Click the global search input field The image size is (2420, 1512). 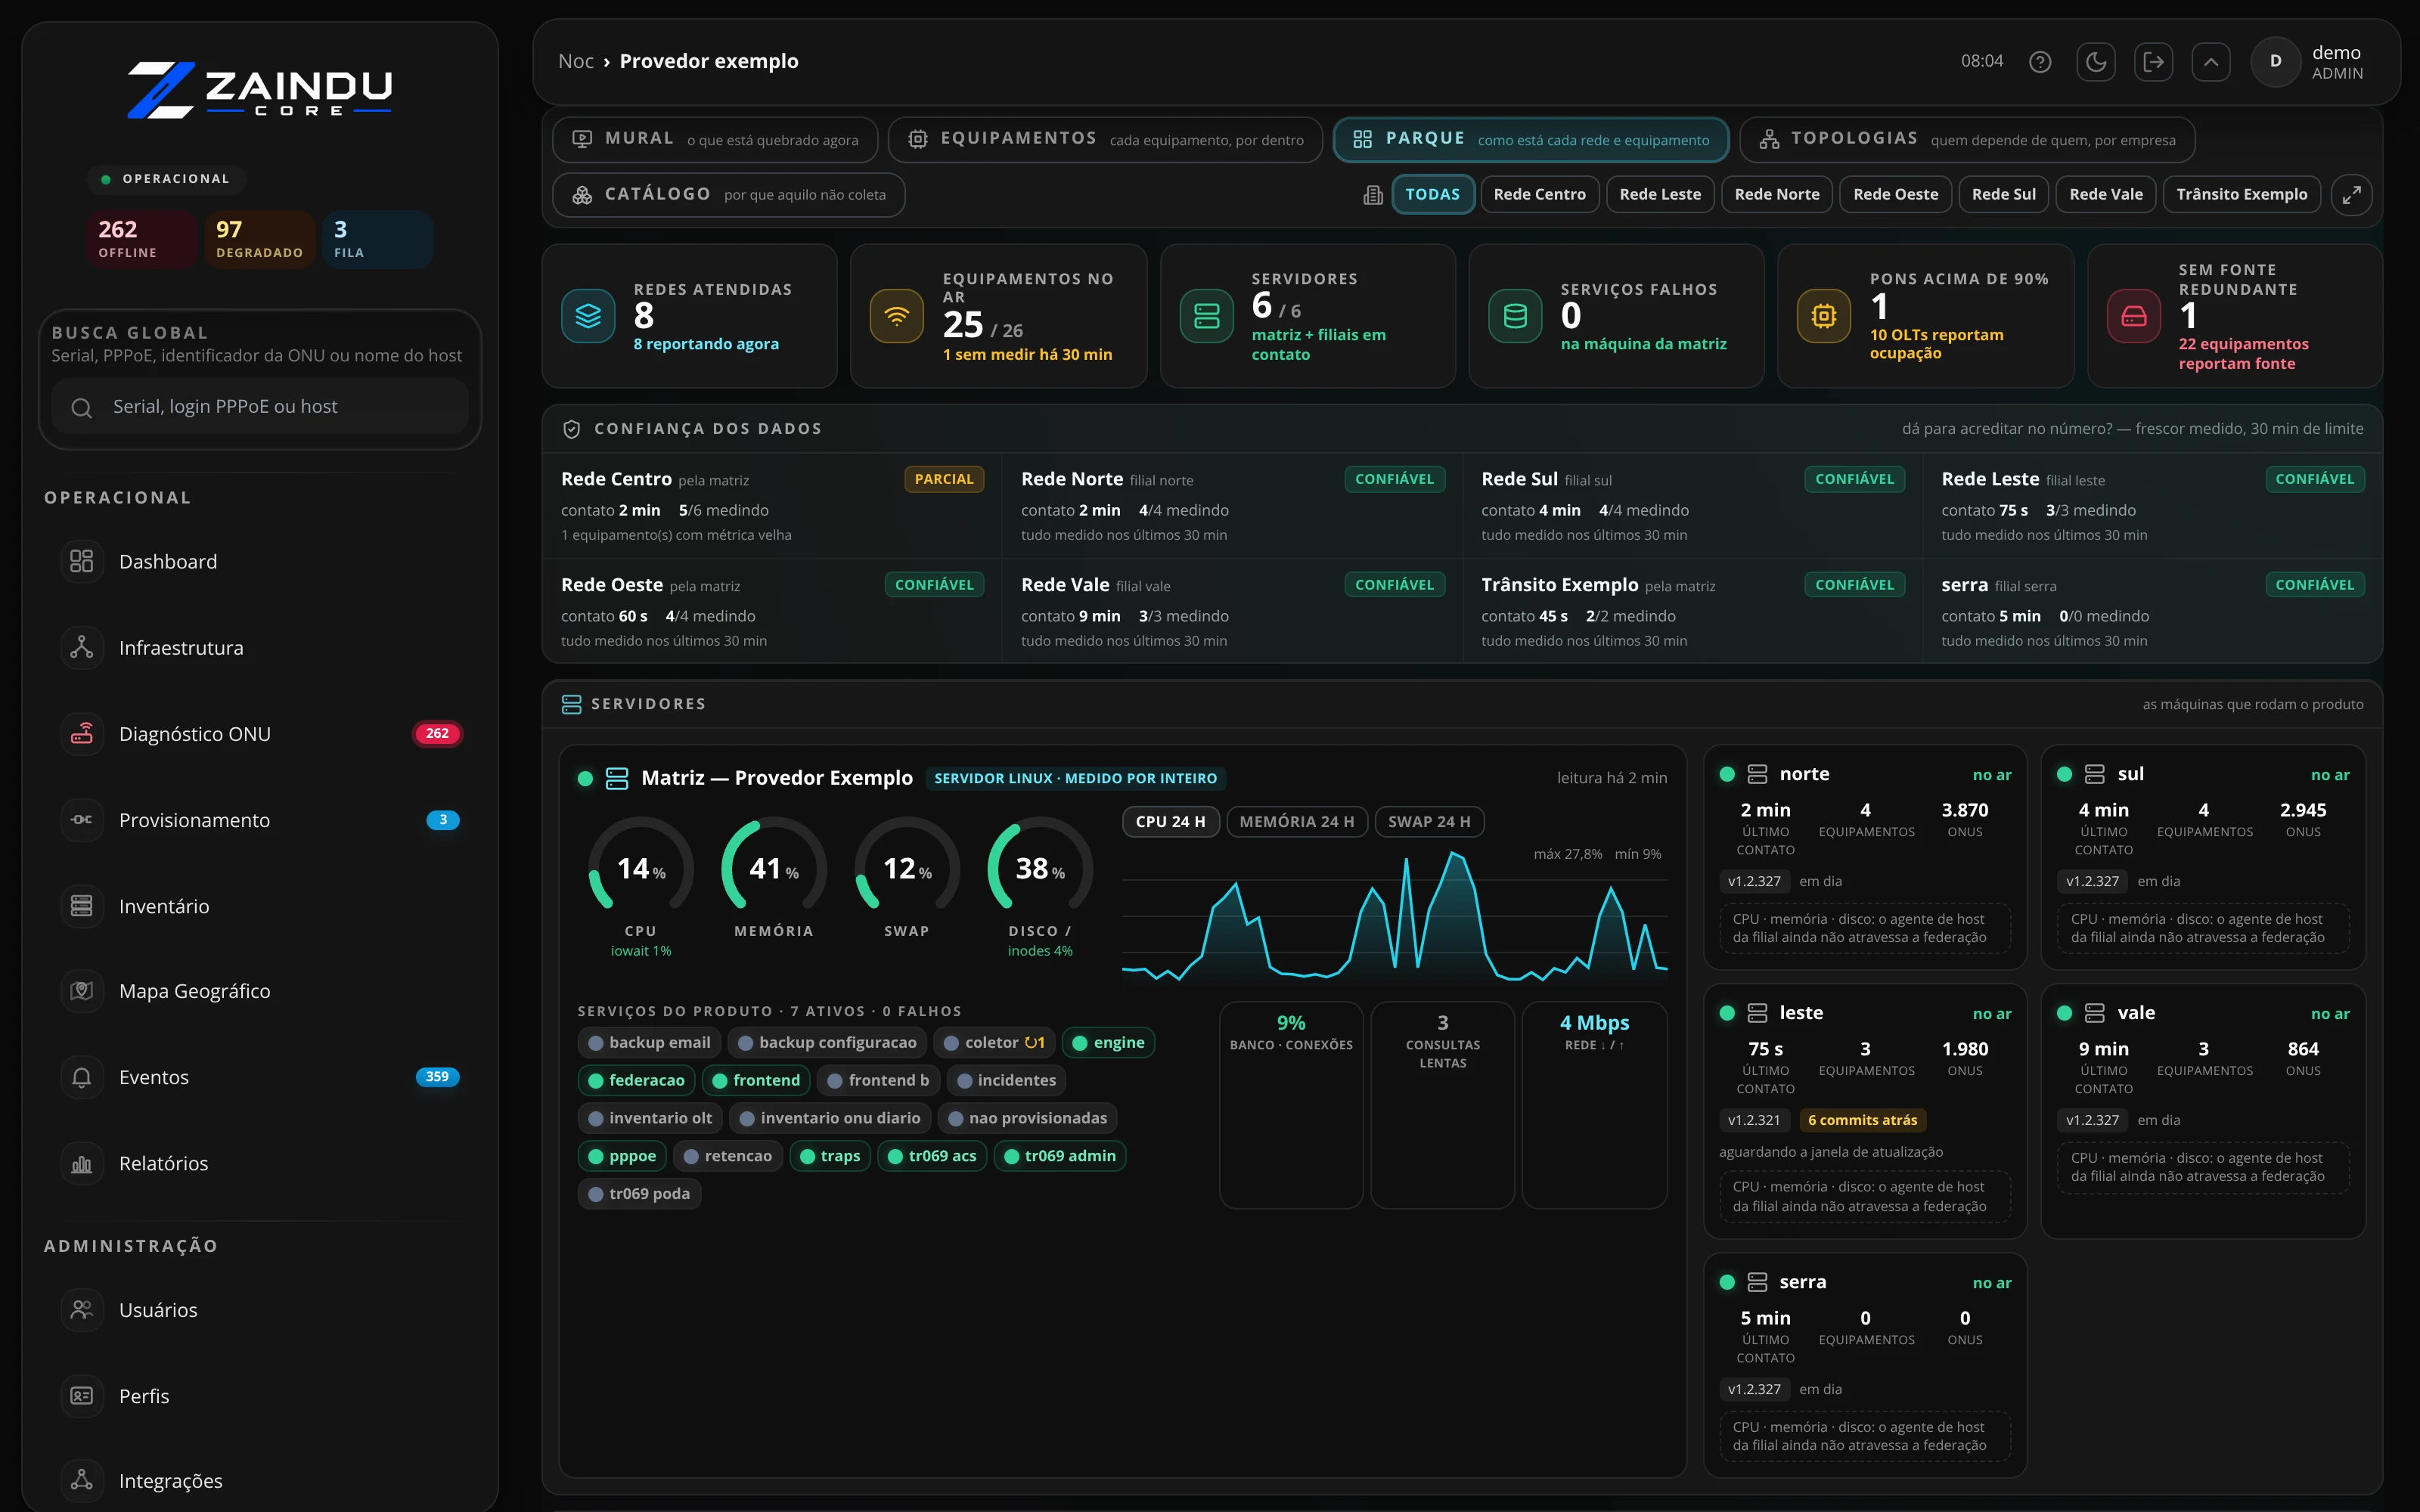pyautogui.click(x=260, y=407)
